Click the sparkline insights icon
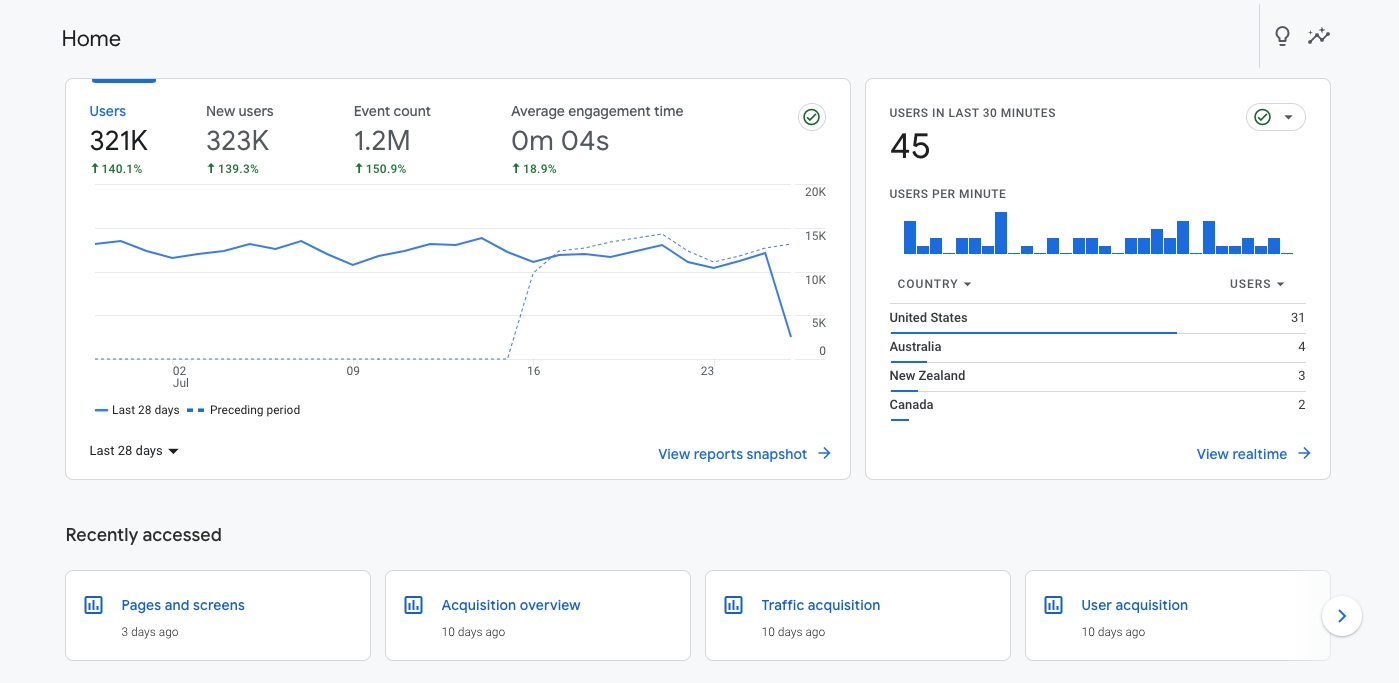The image size is (1399, 683). coord(1319,37)
